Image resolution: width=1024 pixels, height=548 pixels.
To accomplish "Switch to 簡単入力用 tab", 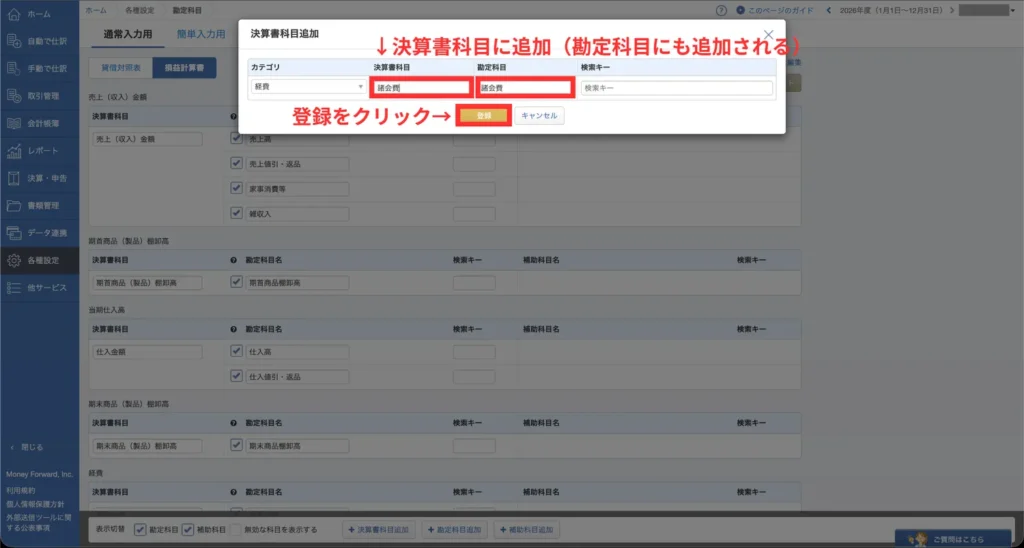I will [200, 34].
